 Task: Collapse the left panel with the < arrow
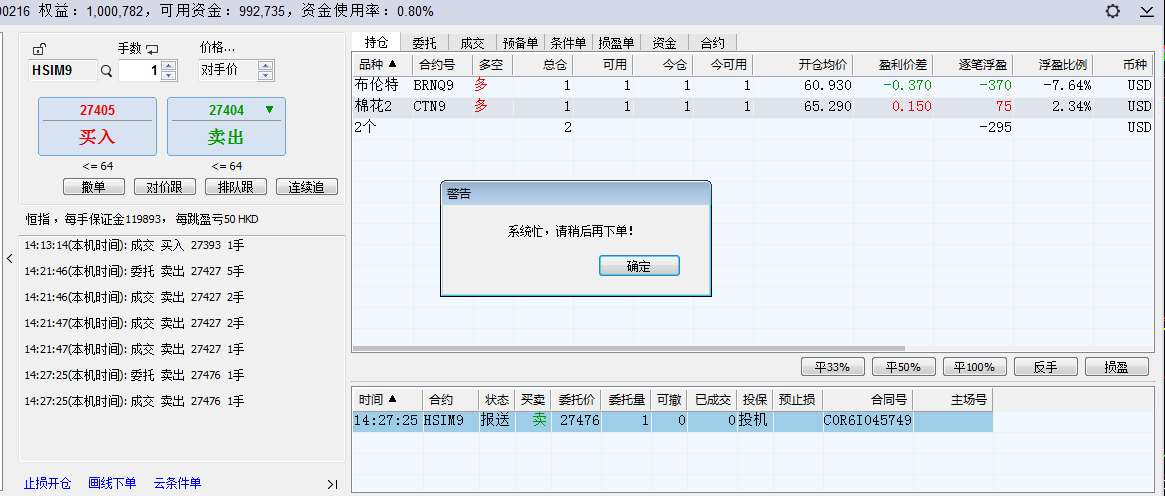pos(9,259)
